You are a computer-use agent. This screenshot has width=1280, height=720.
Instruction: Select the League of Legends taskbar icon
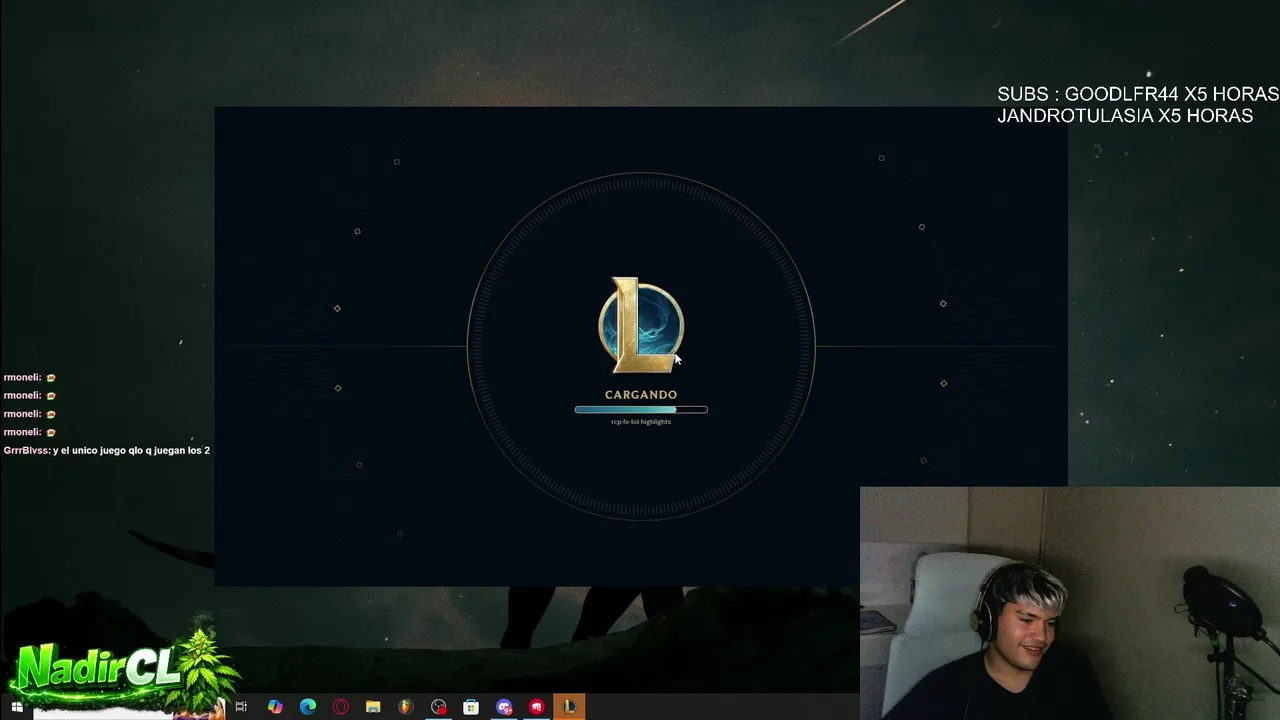coord(569,707)
